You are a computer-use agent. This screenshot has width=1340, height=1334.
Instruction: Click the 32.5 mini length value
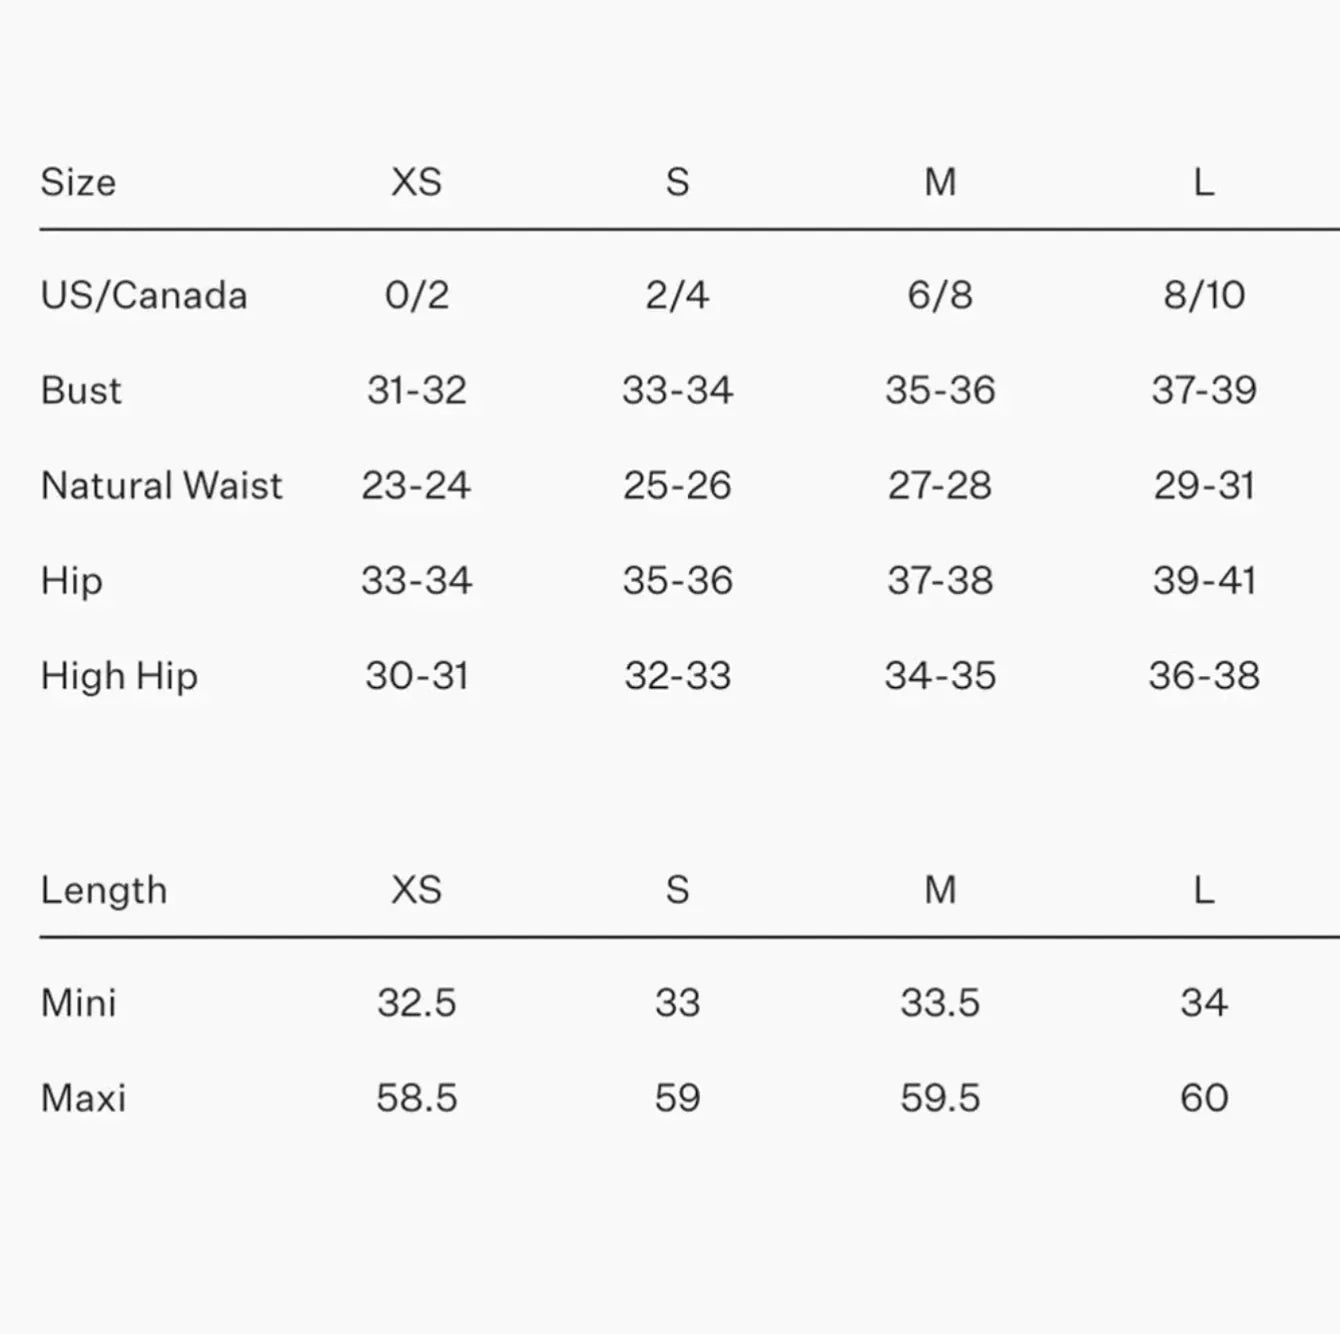(416, 1002)
